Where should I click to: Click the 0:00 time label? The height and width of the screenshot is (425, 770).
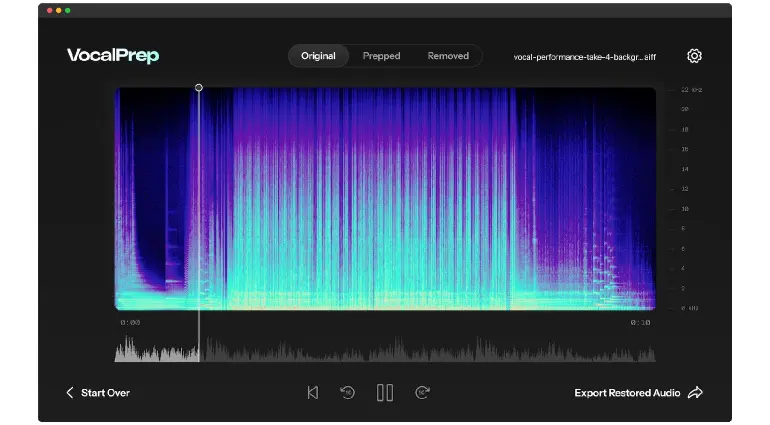(x=130, y=323)
